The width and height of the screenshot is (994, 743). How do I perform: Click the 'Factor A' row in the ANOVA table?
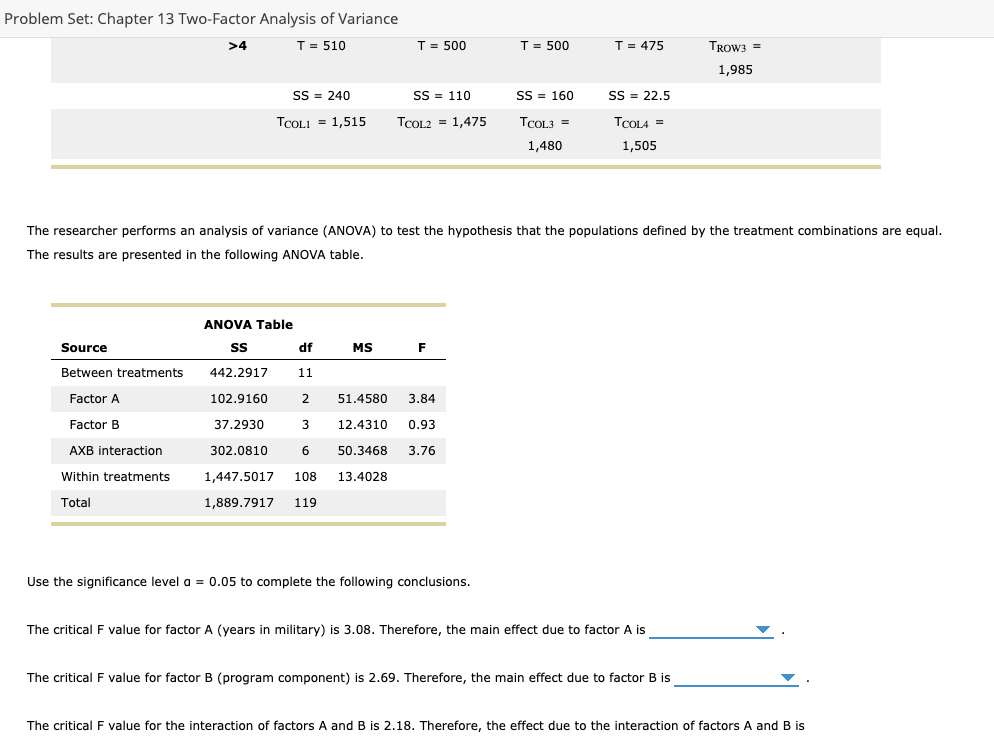click(95, 398)
